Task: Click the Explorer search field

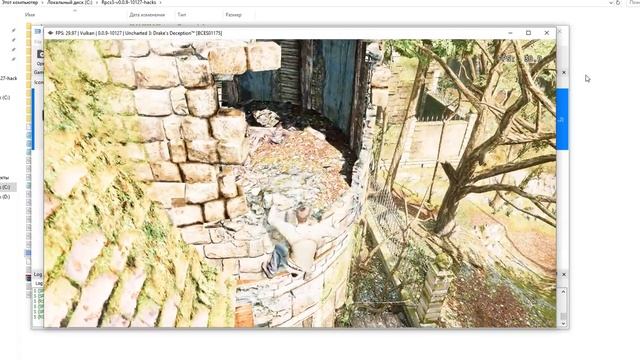Action: click(x=633, y=3)
